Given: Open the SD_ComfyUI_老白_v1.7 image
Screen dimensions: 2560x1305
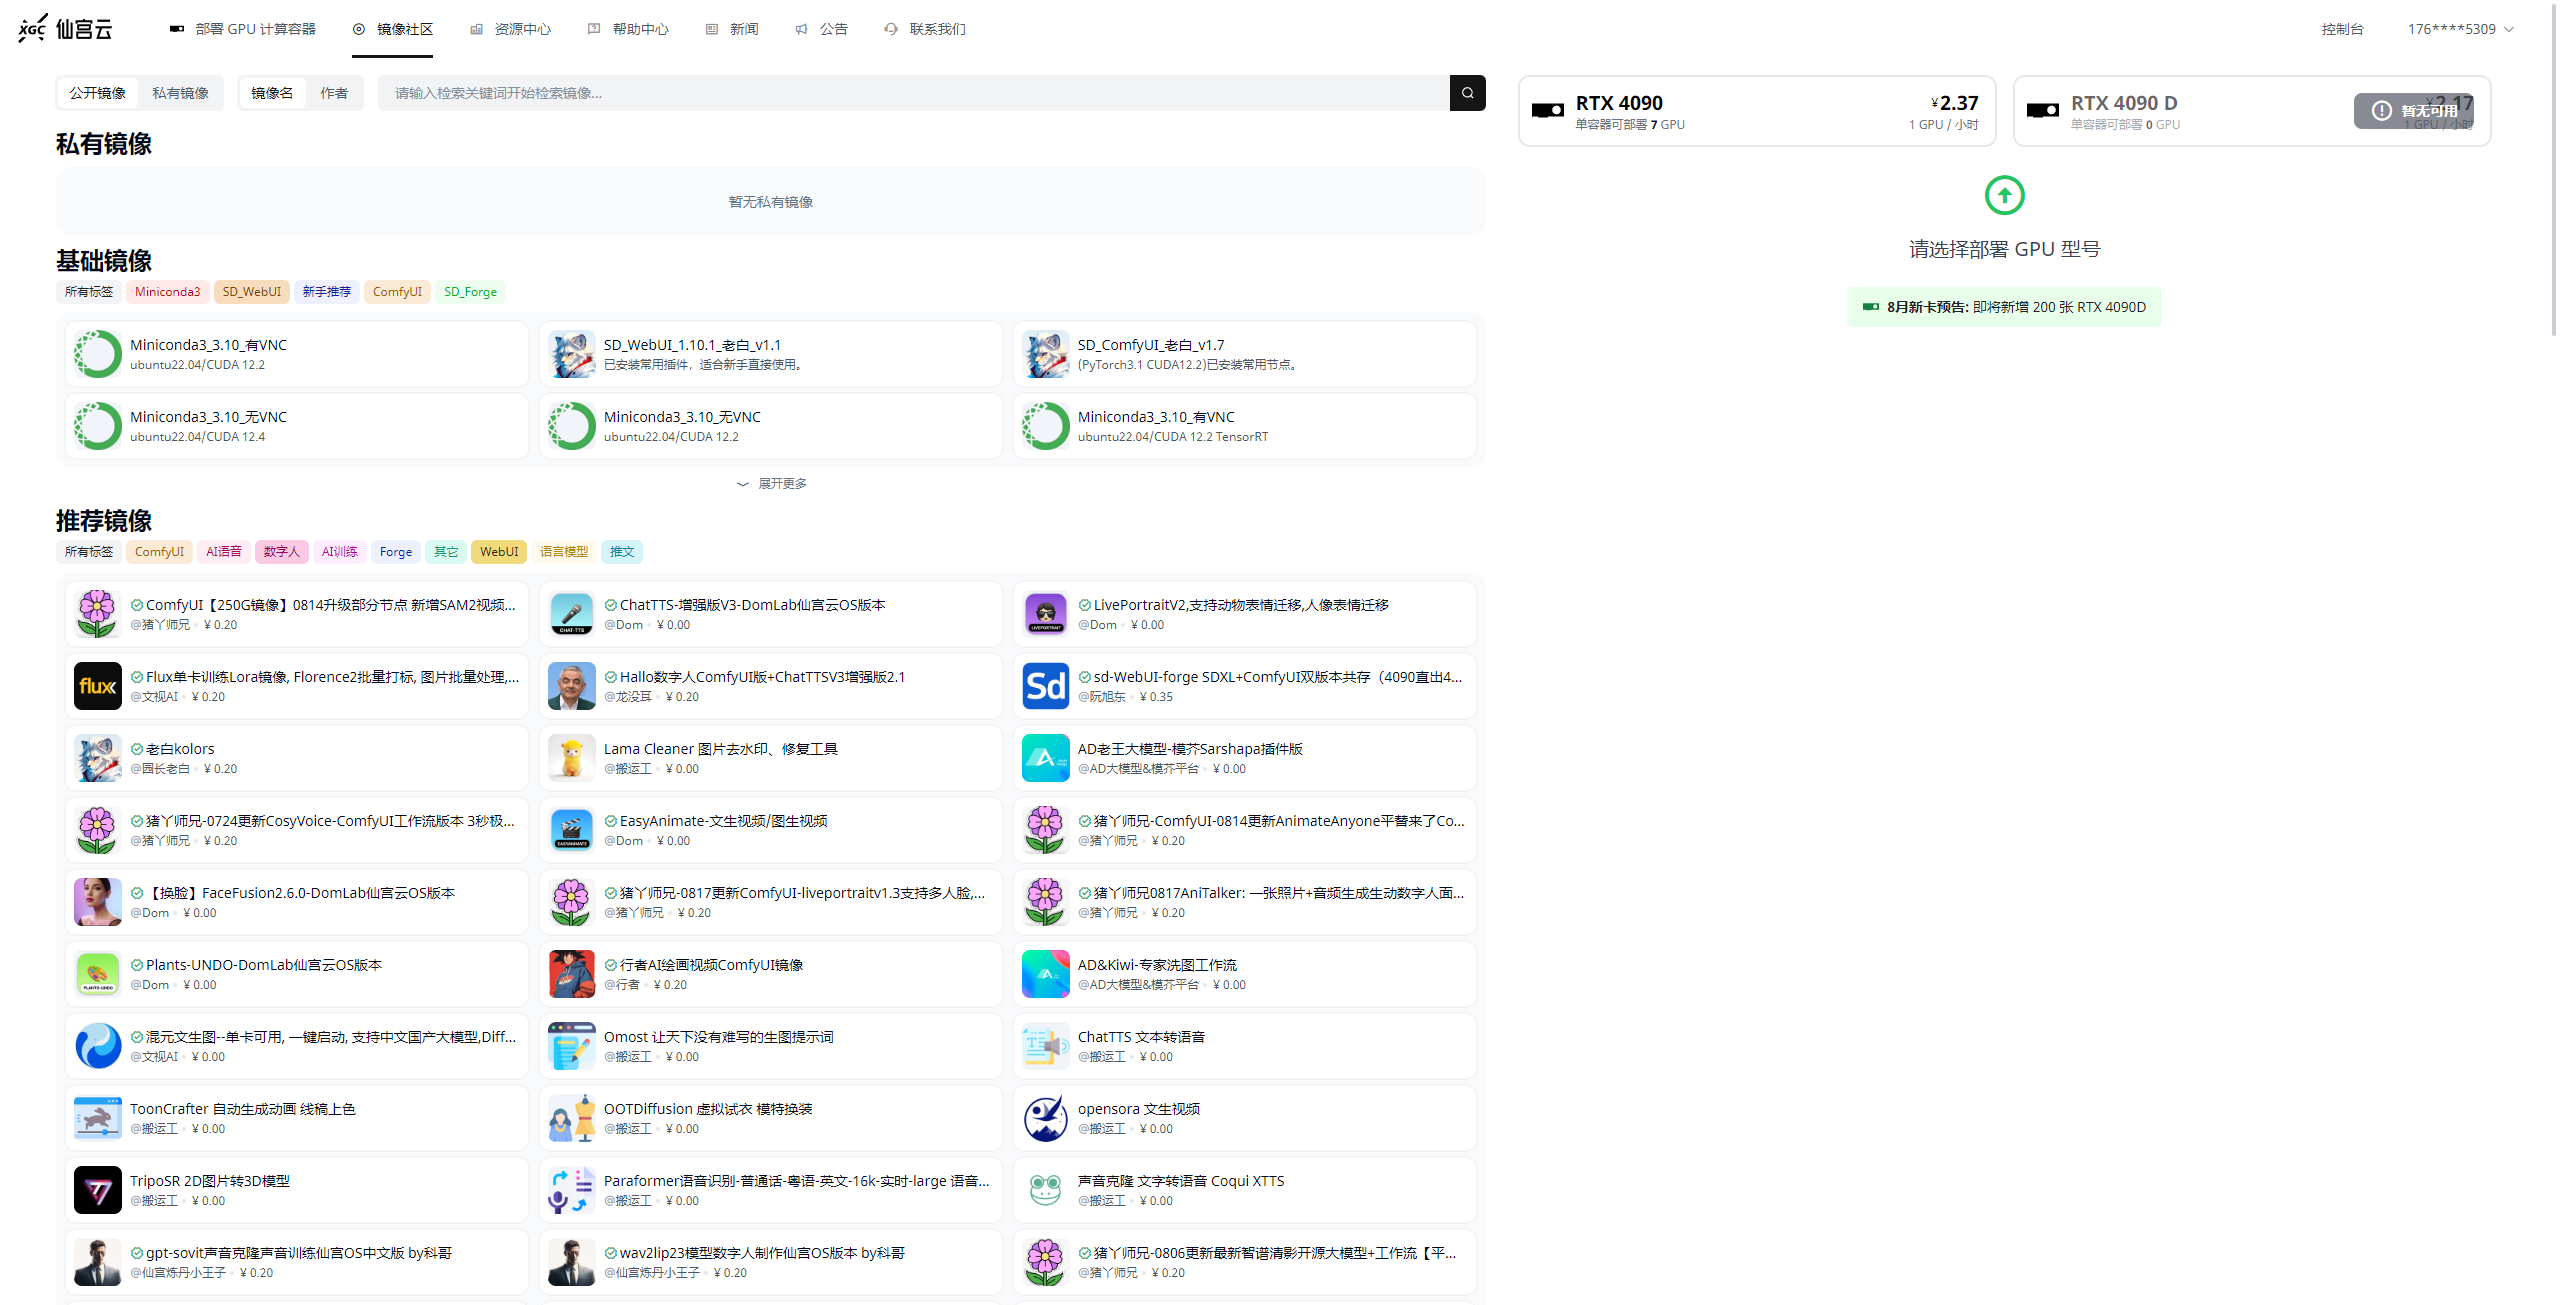Looking at the screenshot, I should click(x=1245, y=354).
